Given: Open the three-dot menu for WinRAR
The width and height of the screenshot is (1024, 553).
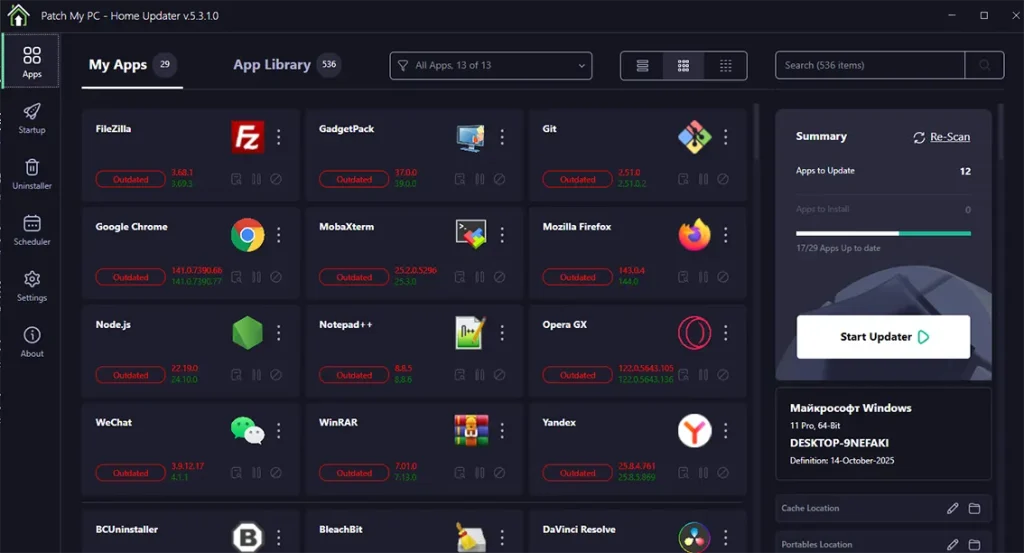Looking at the screenshot, I should coord(502,431).
